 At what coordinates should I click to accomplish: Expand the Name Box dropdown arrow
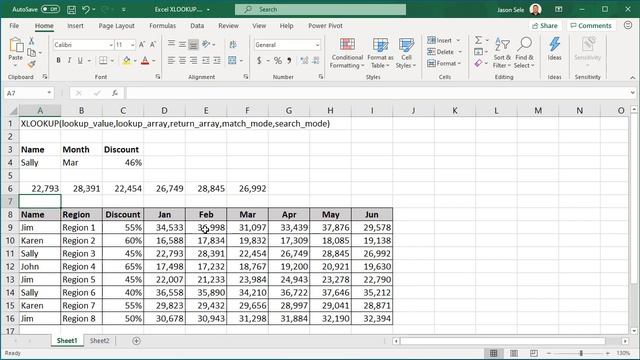49,93
